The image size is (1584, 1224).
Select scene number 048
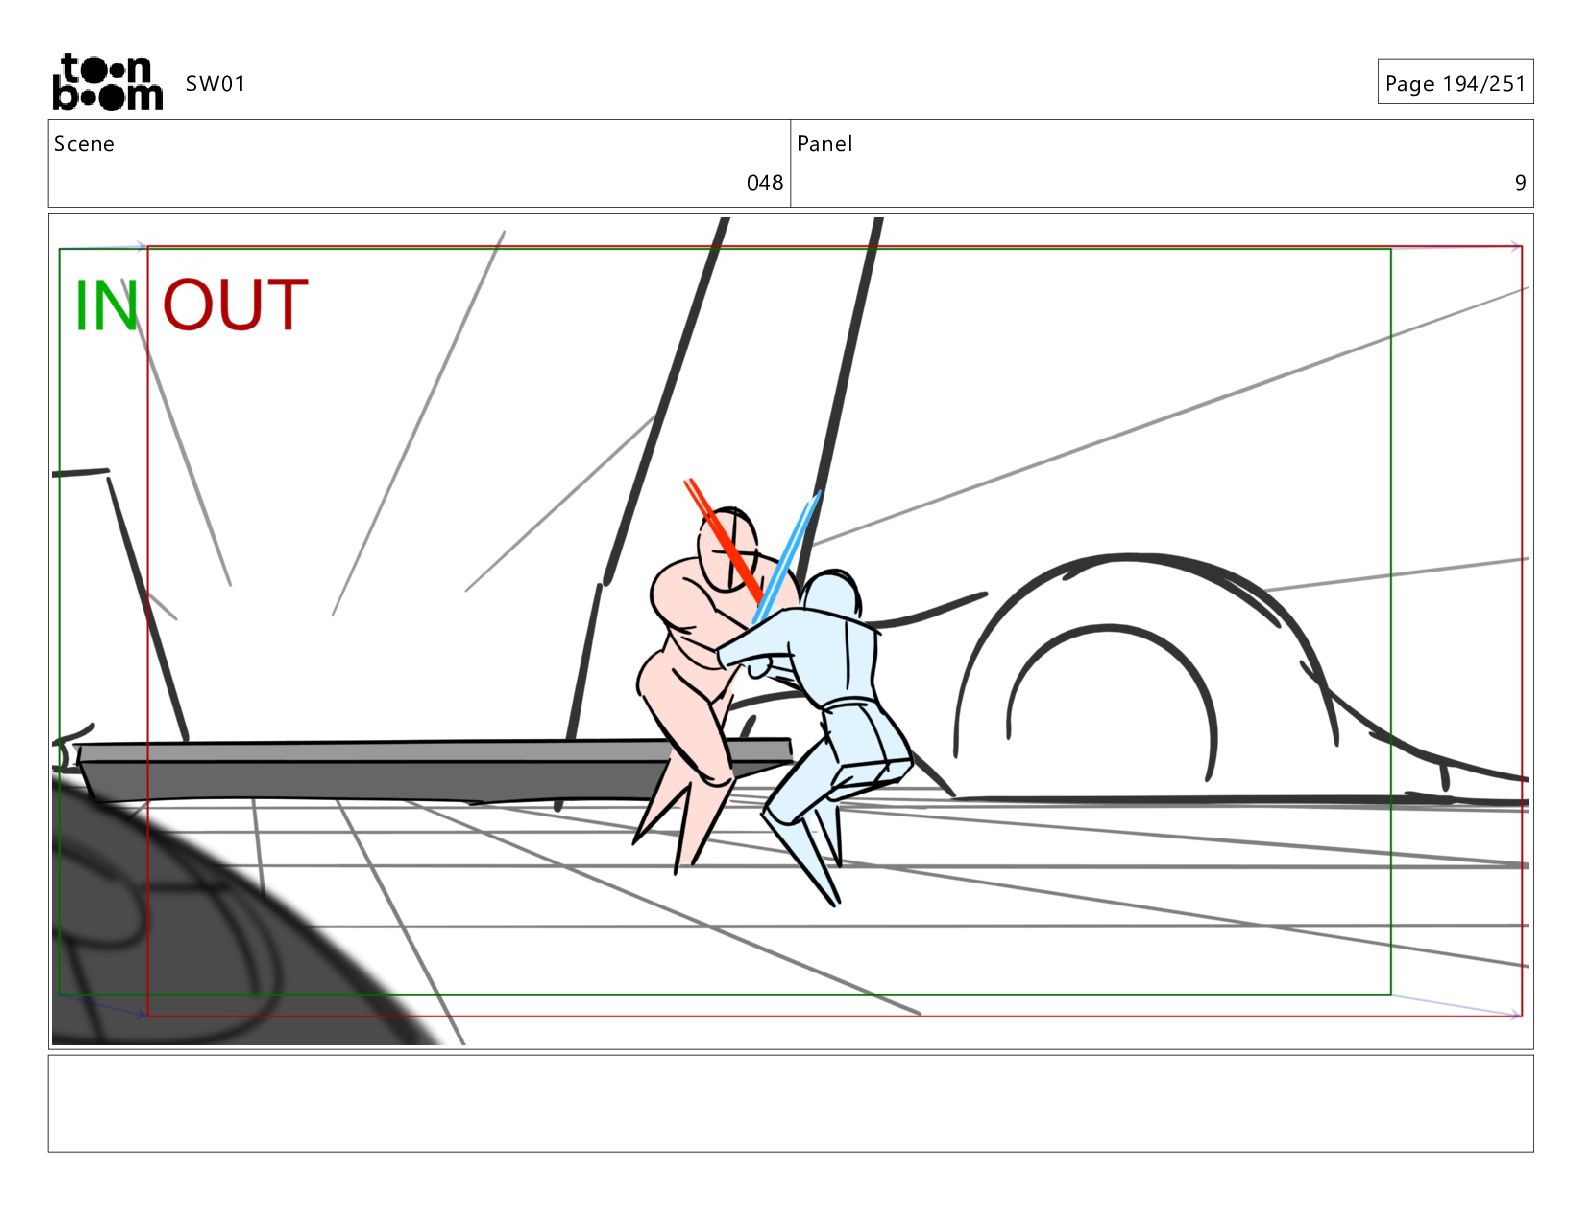click(x=765, y=183)
